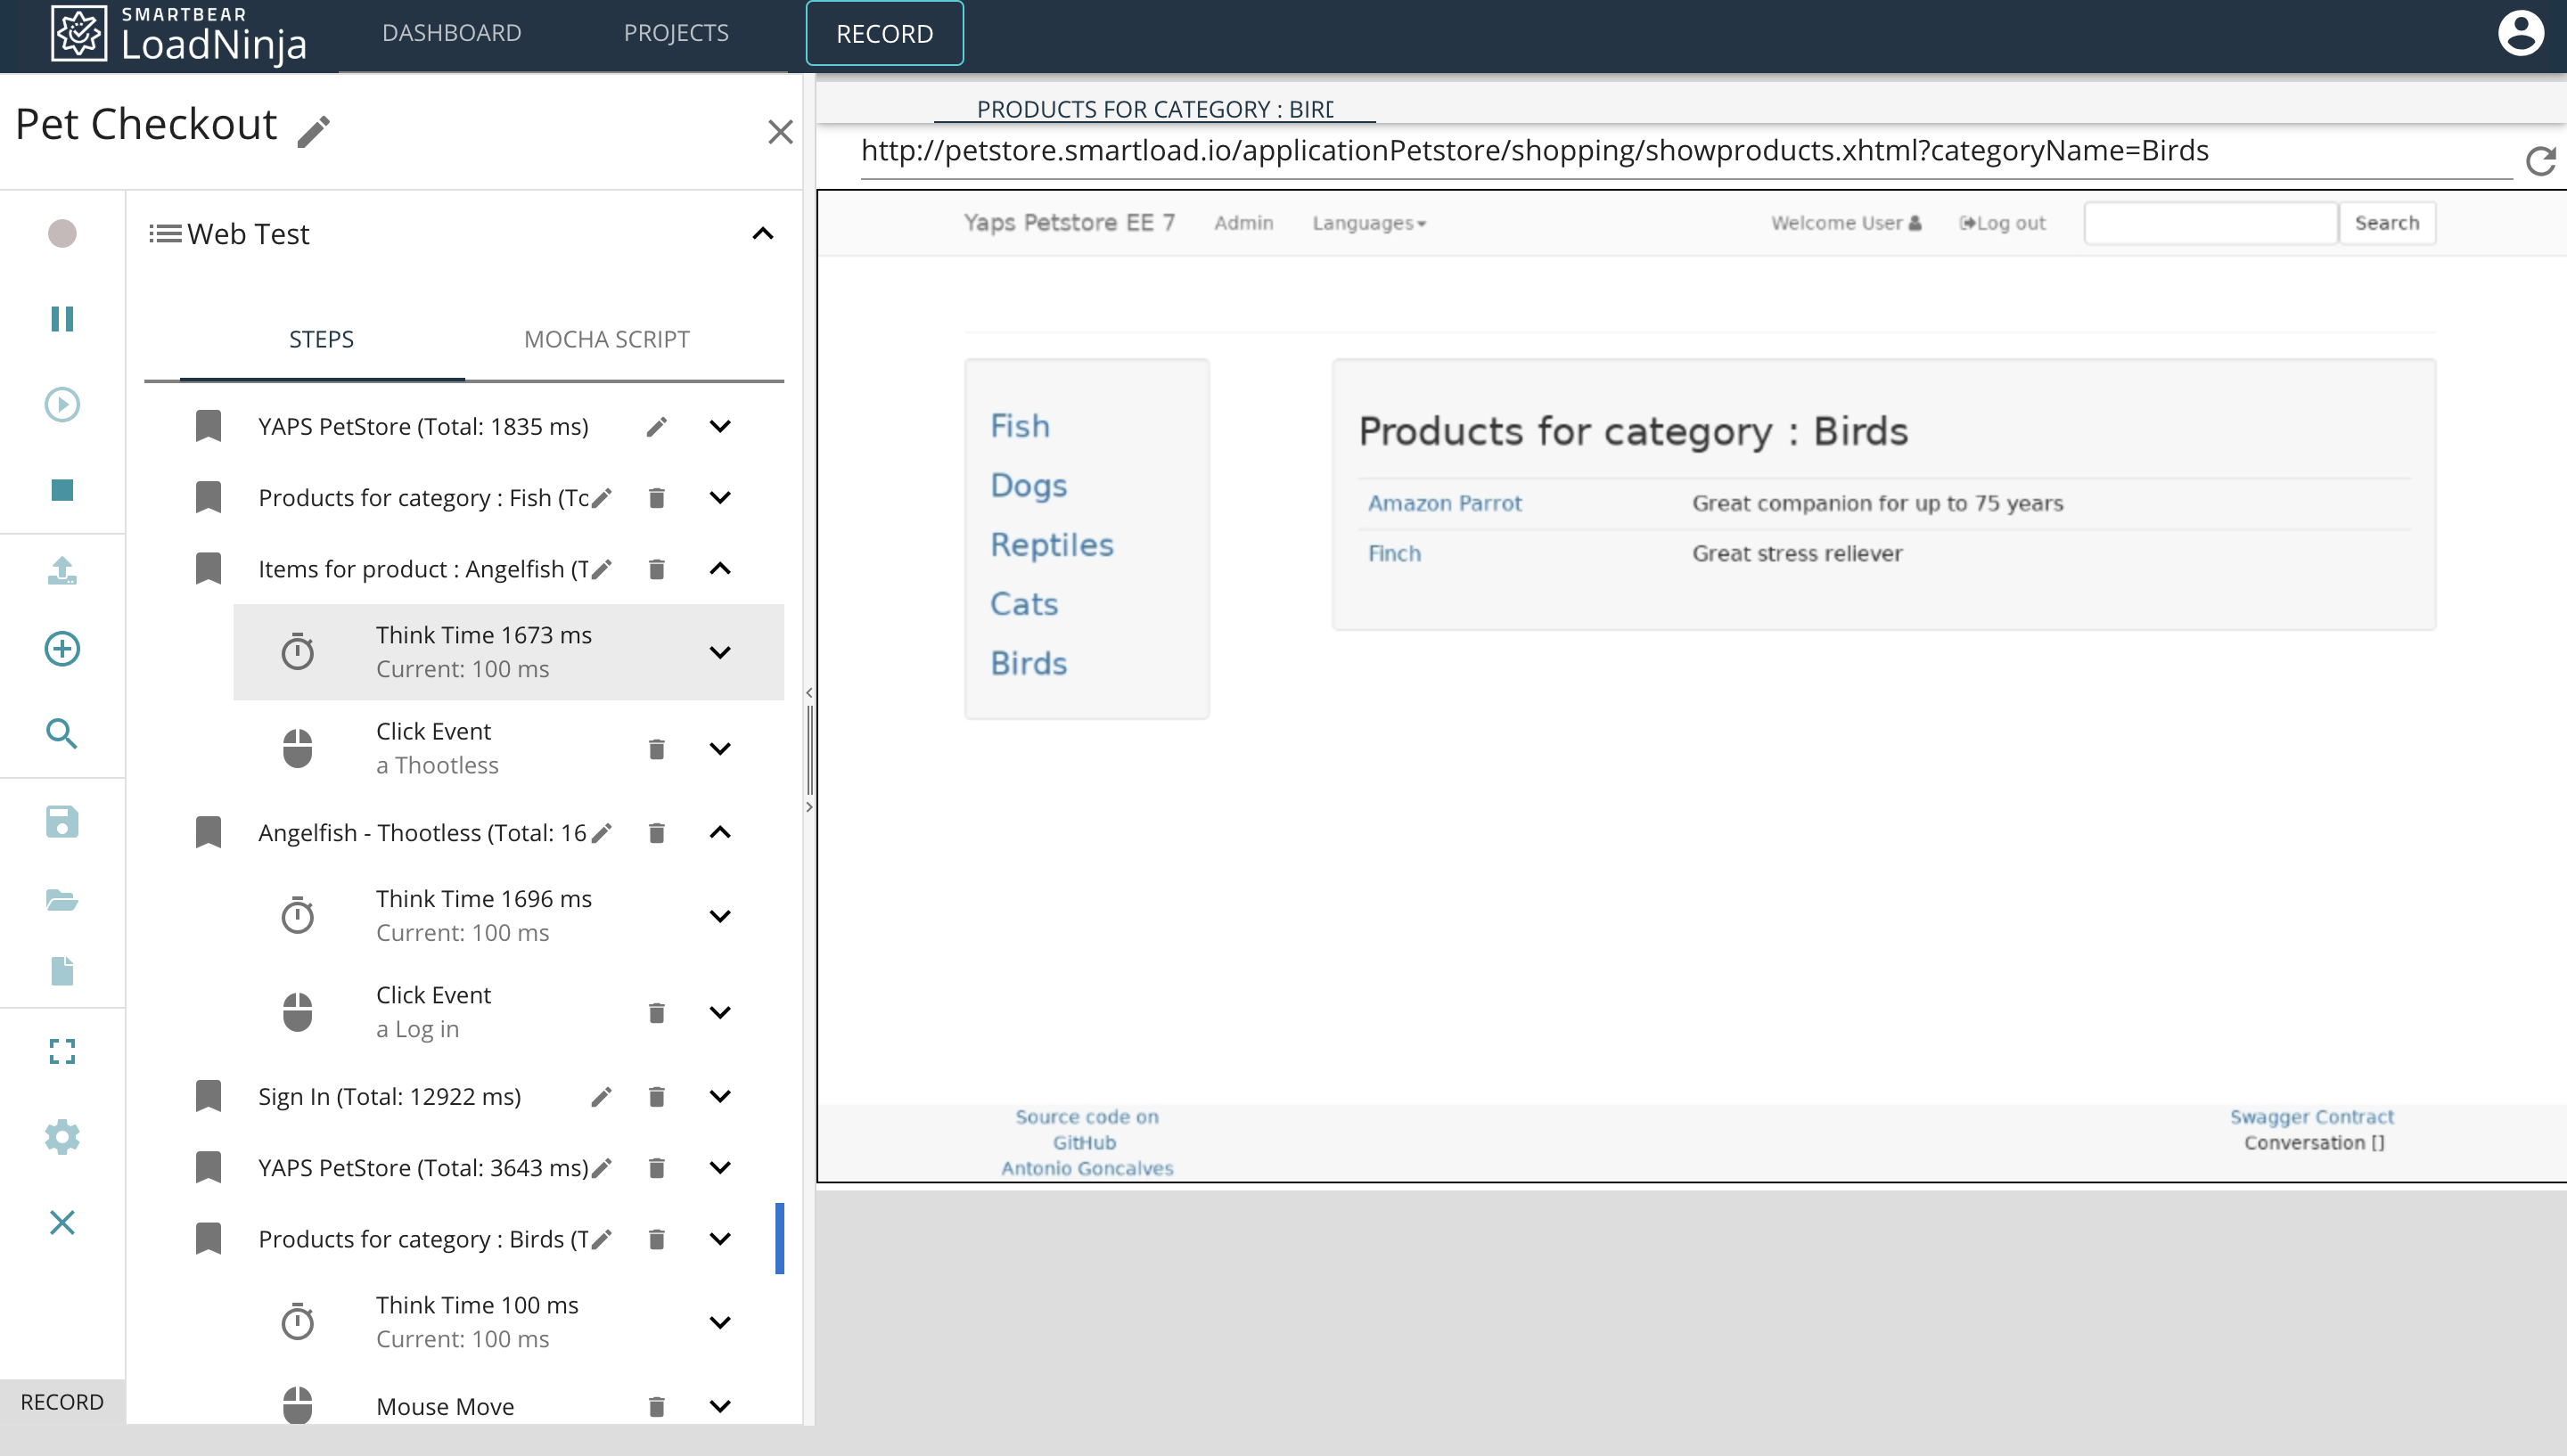Click the save icon in sidebar

pos(62,822)
